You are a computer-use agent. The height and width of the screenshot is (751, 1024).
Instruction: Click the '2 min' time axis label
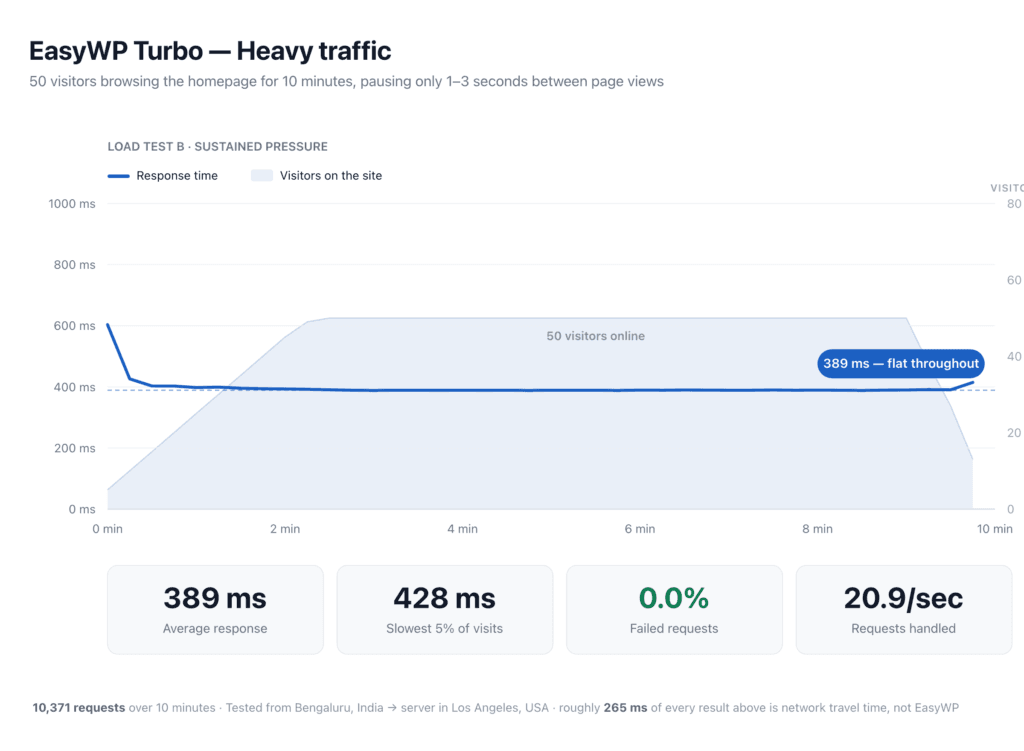(x=285, y=529)
